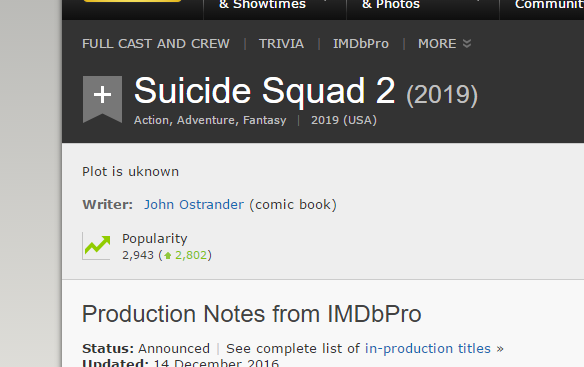Viewport: 584px width, 367px height.
Task: Go to IMDbPro link in subnav
Action: coord(361,44)
